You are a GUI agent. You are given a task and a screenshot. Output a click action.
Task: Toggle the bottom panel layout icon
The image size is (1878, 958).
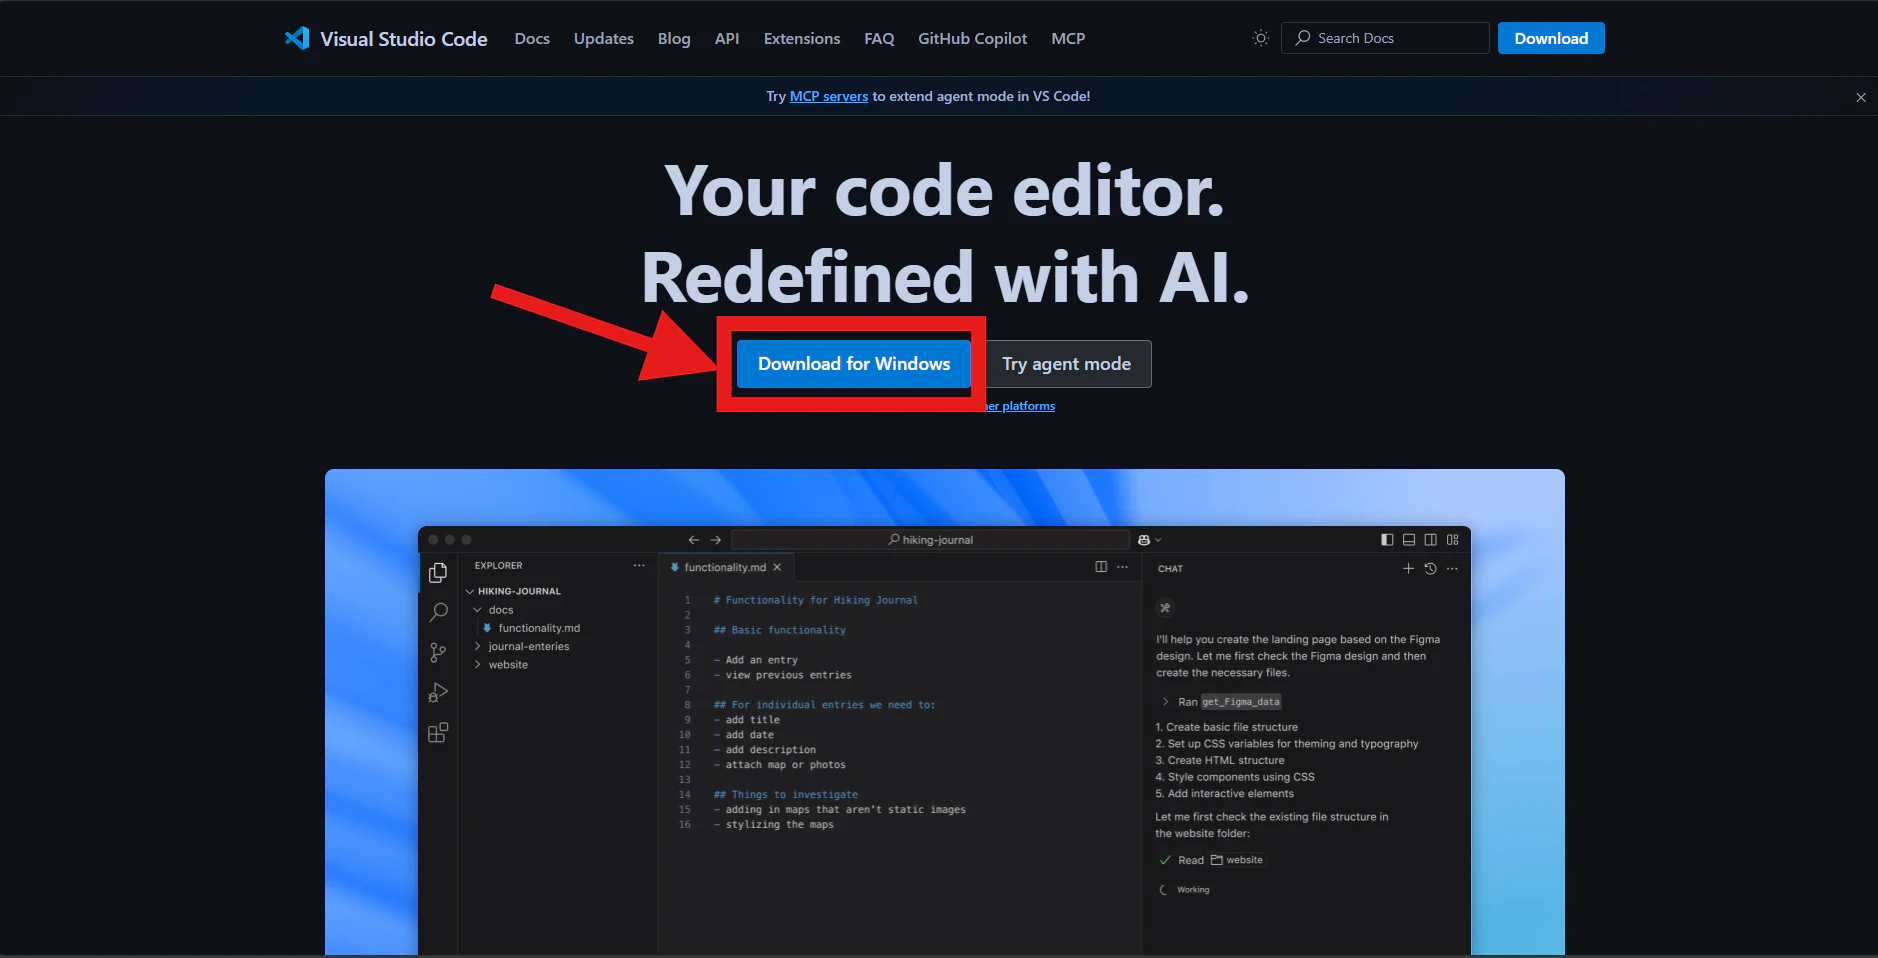tap(1409, 540)
